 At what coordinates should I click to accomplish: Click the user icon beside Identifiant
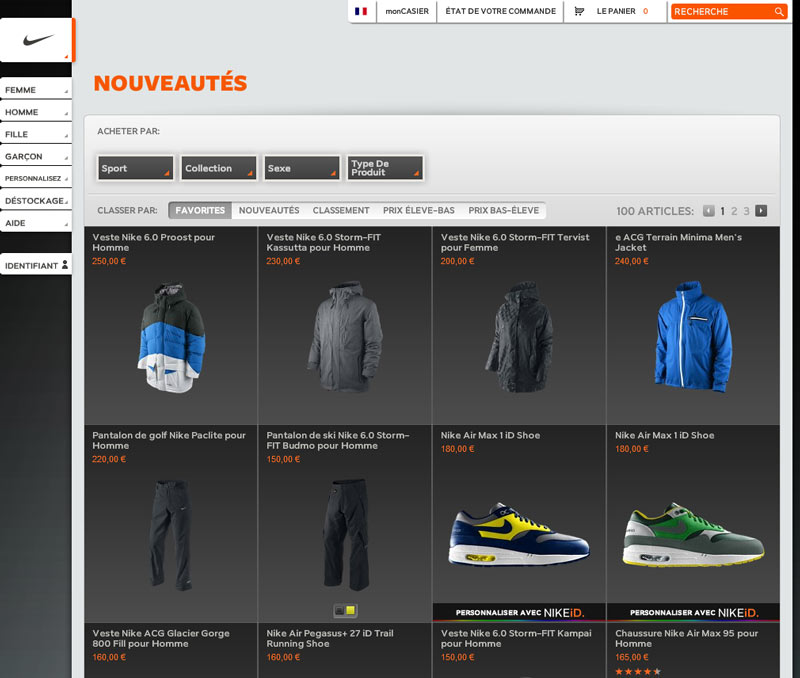click(x=65, y=265)
